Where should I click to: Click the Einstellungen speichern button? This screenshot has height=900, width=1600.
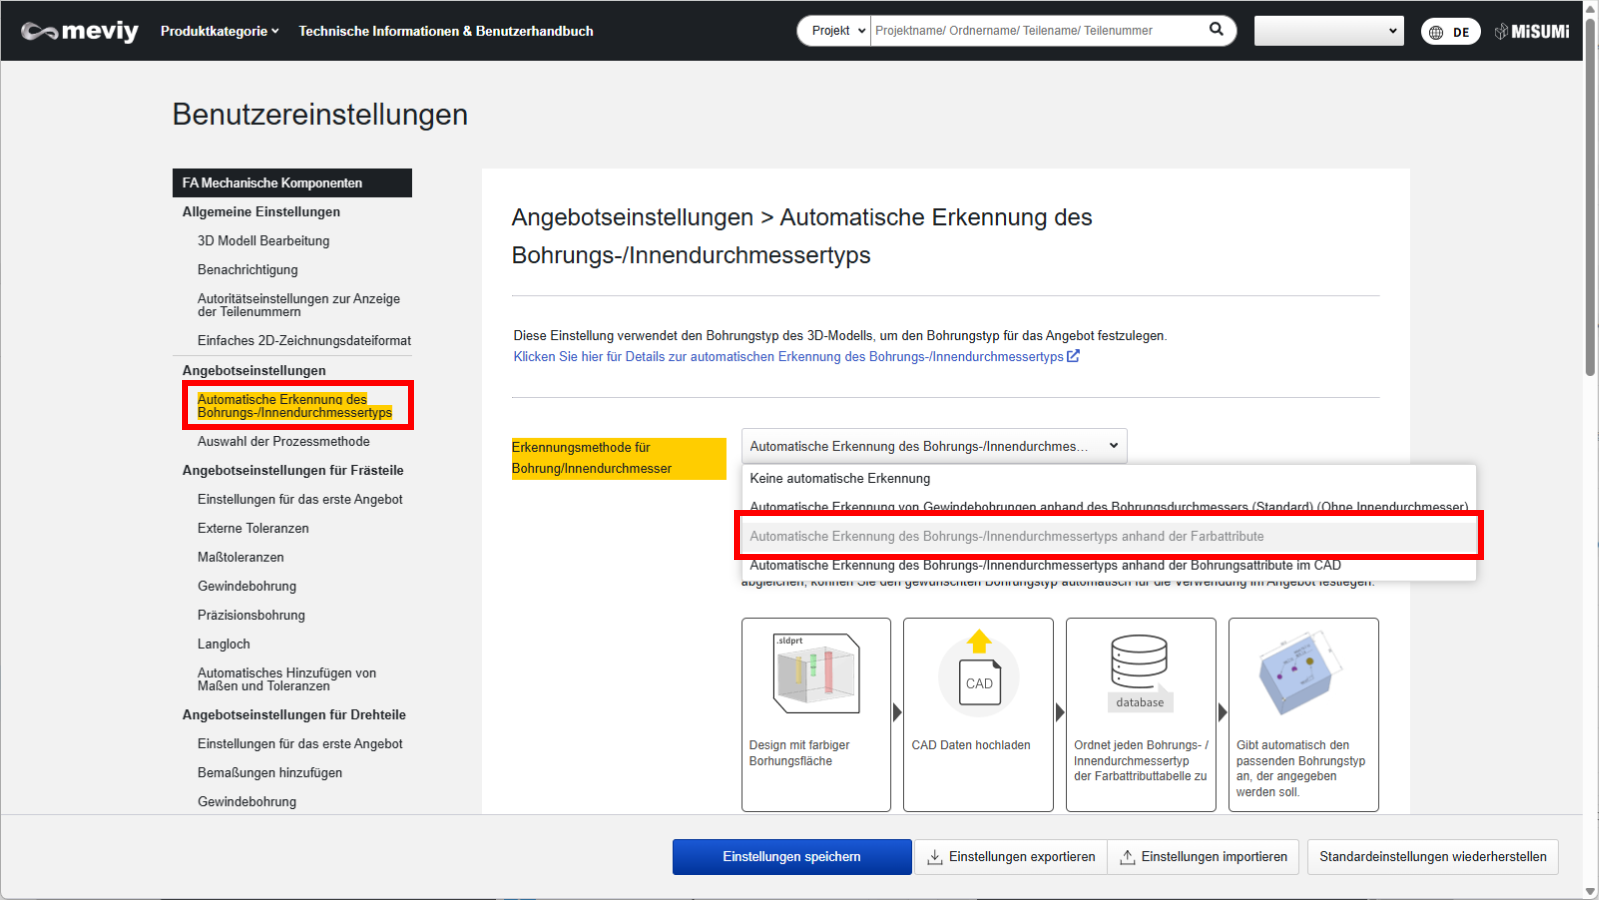pos(791,857)
